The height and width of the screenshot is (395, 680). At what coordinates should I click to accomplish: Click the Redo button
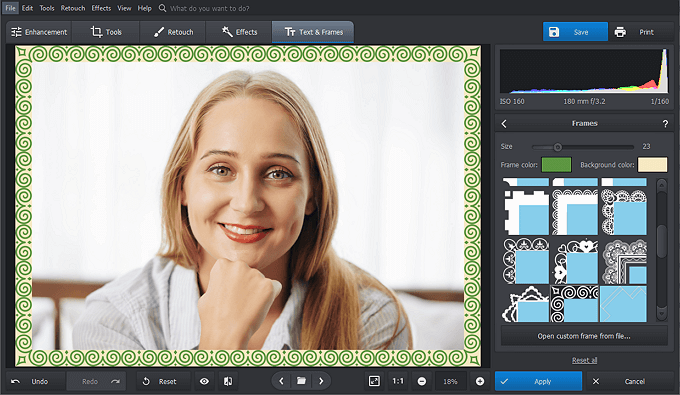click(96, 382)
